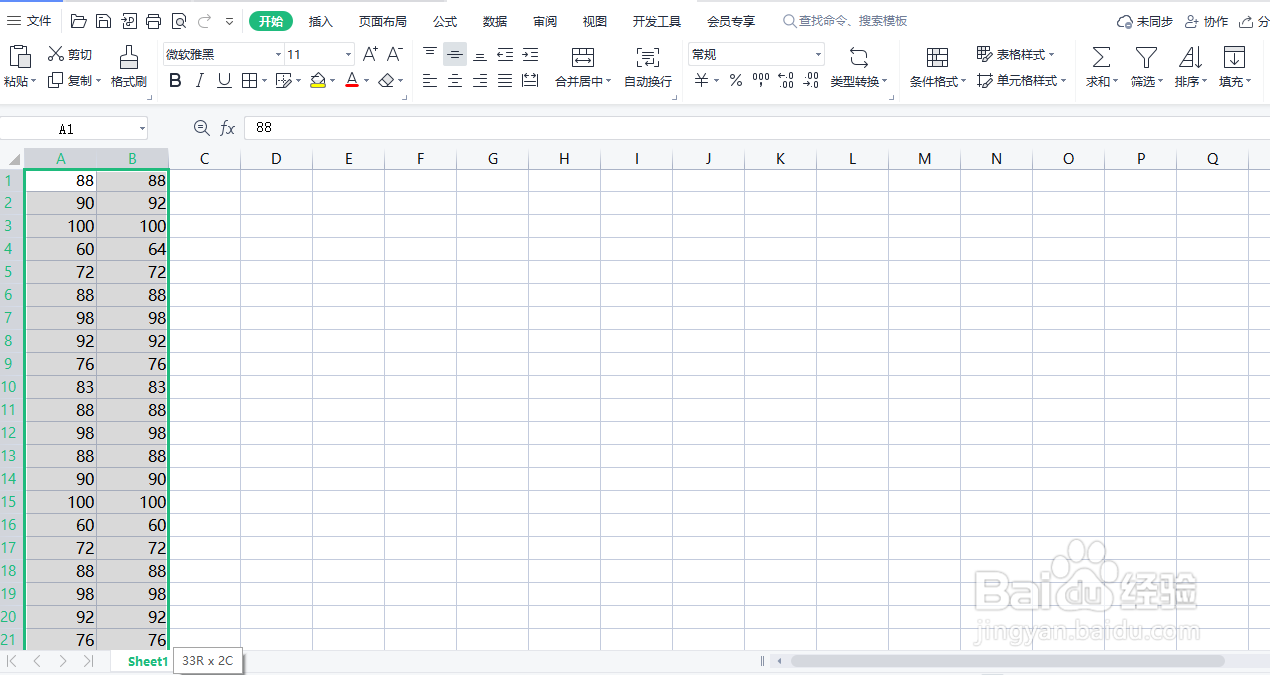Click the Redo arrow icon
The width and height of the screenshot is (1270, 675).
[205, 21]
